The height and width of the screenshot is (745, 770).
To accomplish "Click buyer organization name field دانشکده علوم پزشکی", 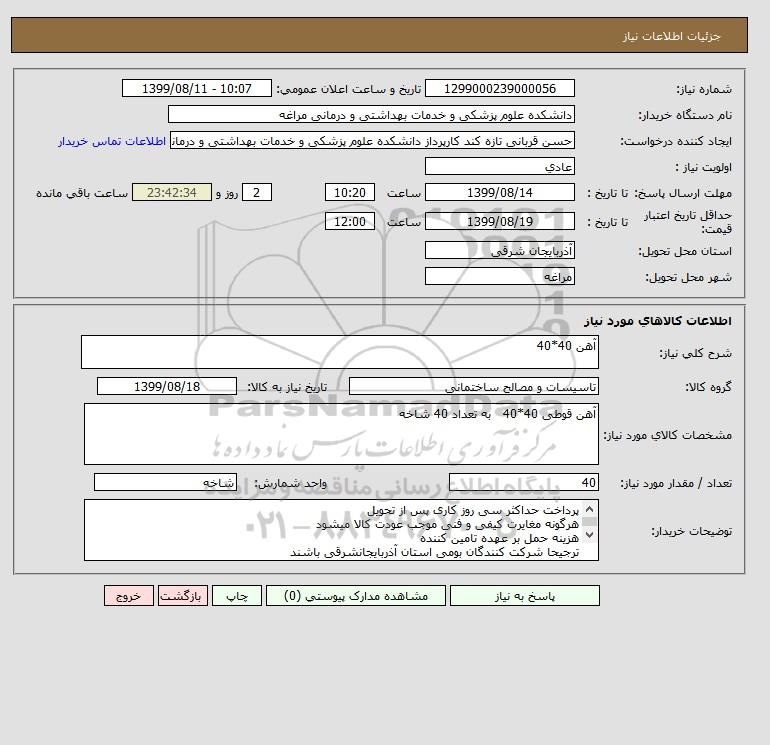I will coord(371,114).
